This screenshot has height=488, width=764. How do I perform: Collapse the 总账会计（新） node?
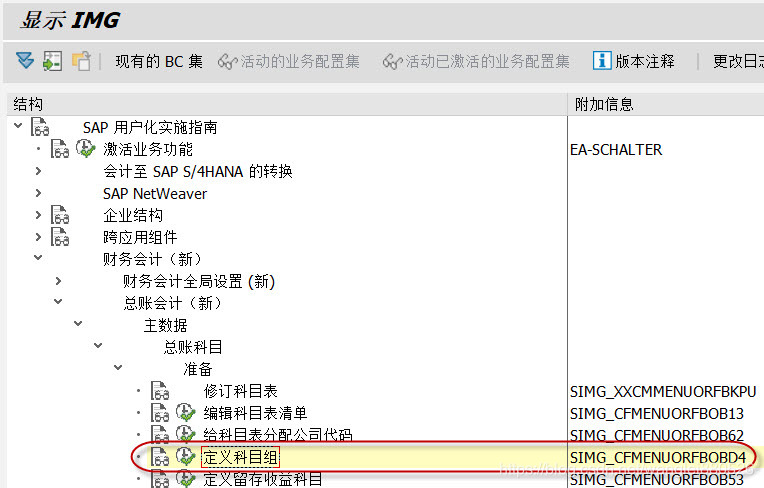tap(58, 301)
